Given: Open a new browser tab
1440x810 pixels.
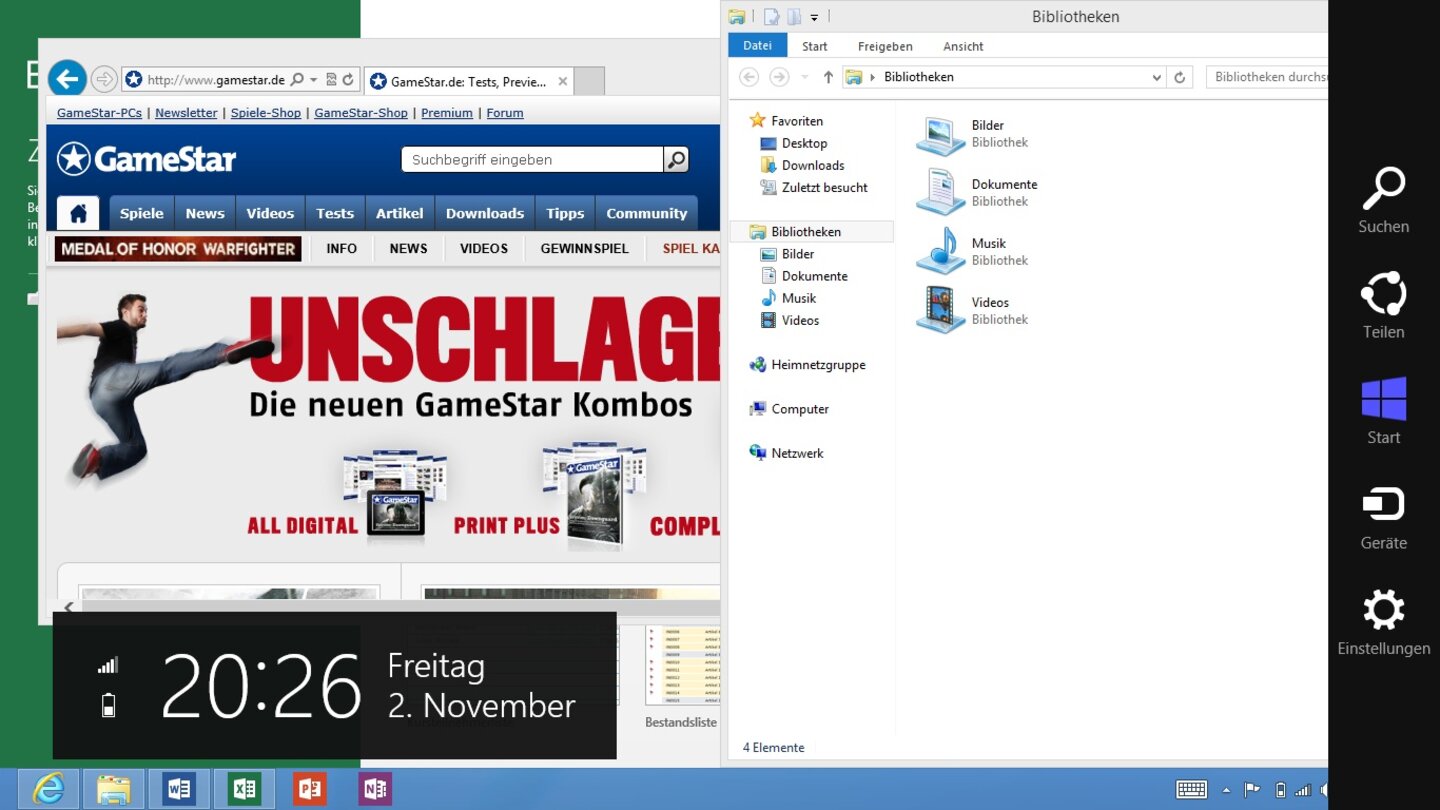Looking at the screenshot, I should 590,81.
